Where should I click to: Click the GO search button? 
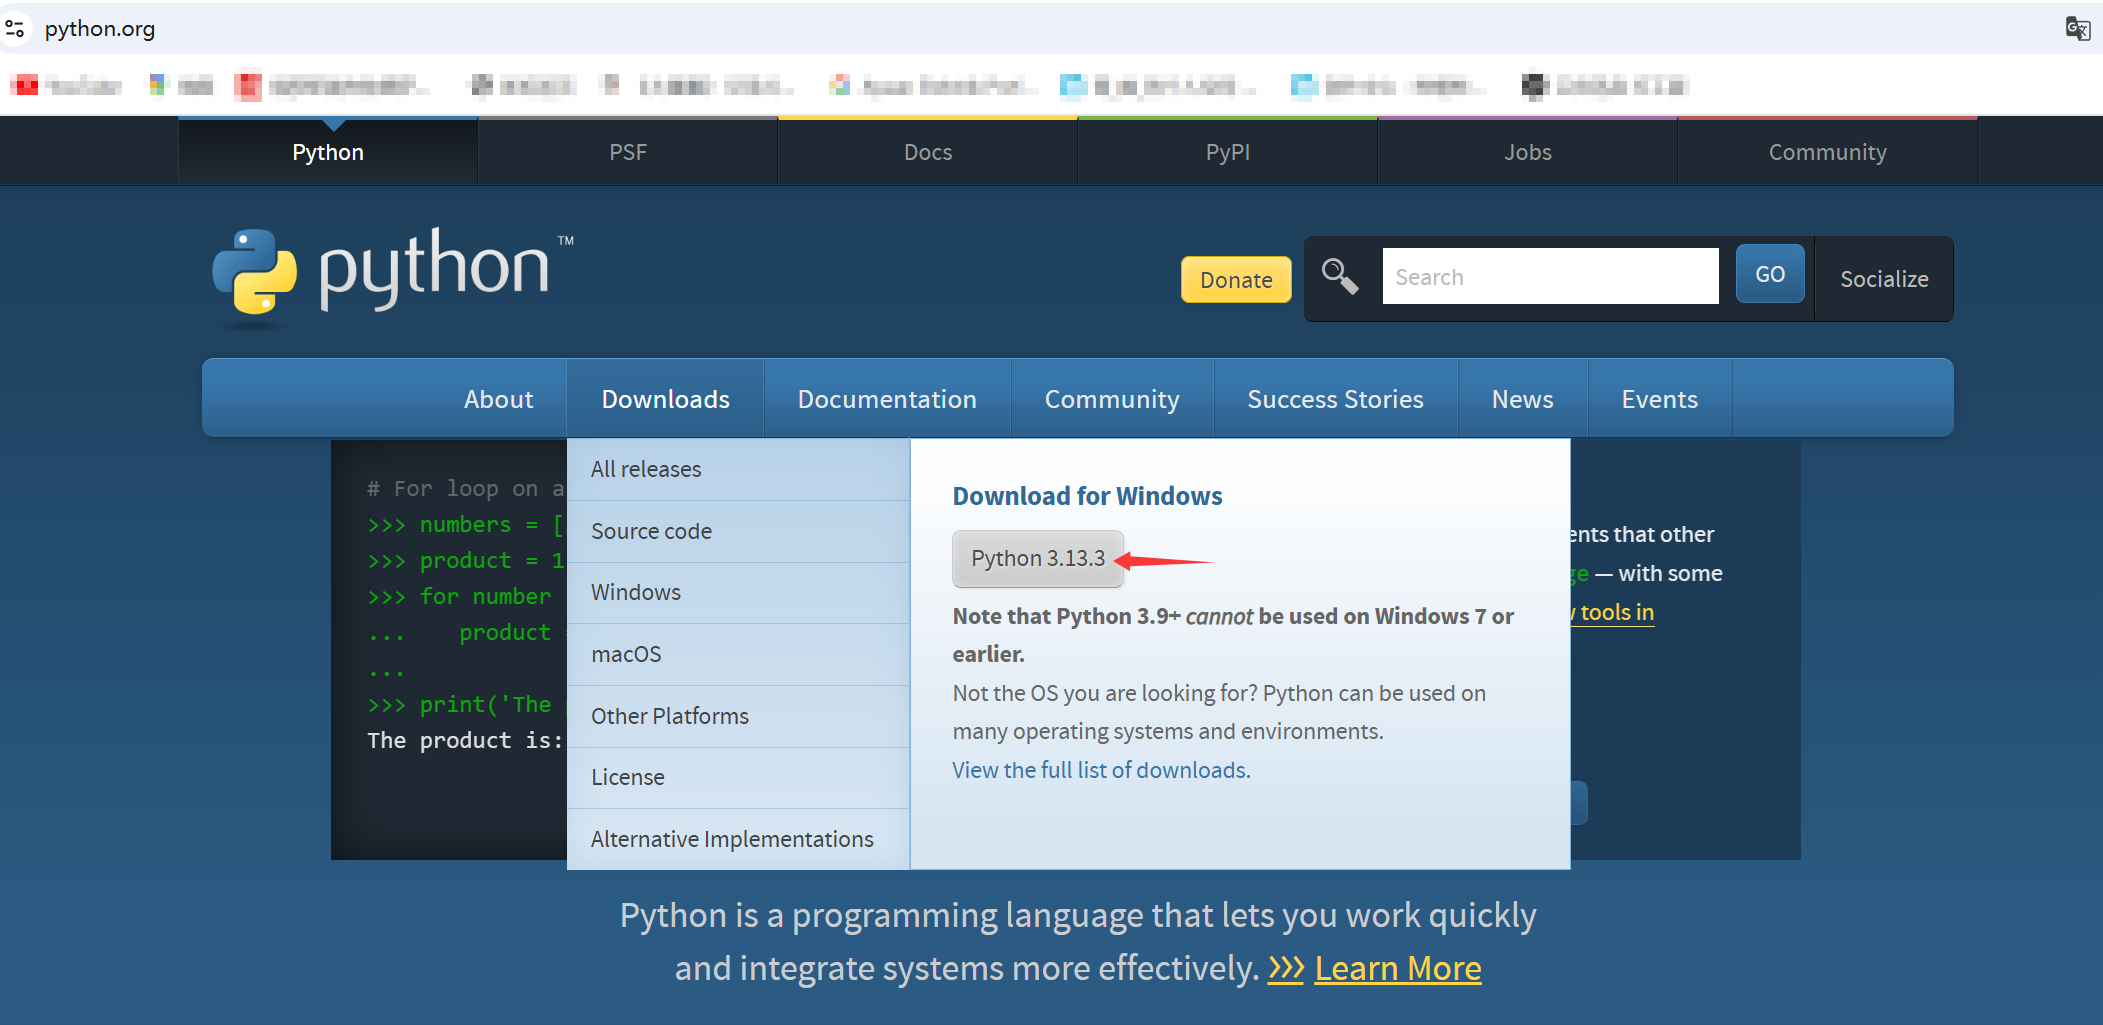(x=1770, y=274)
